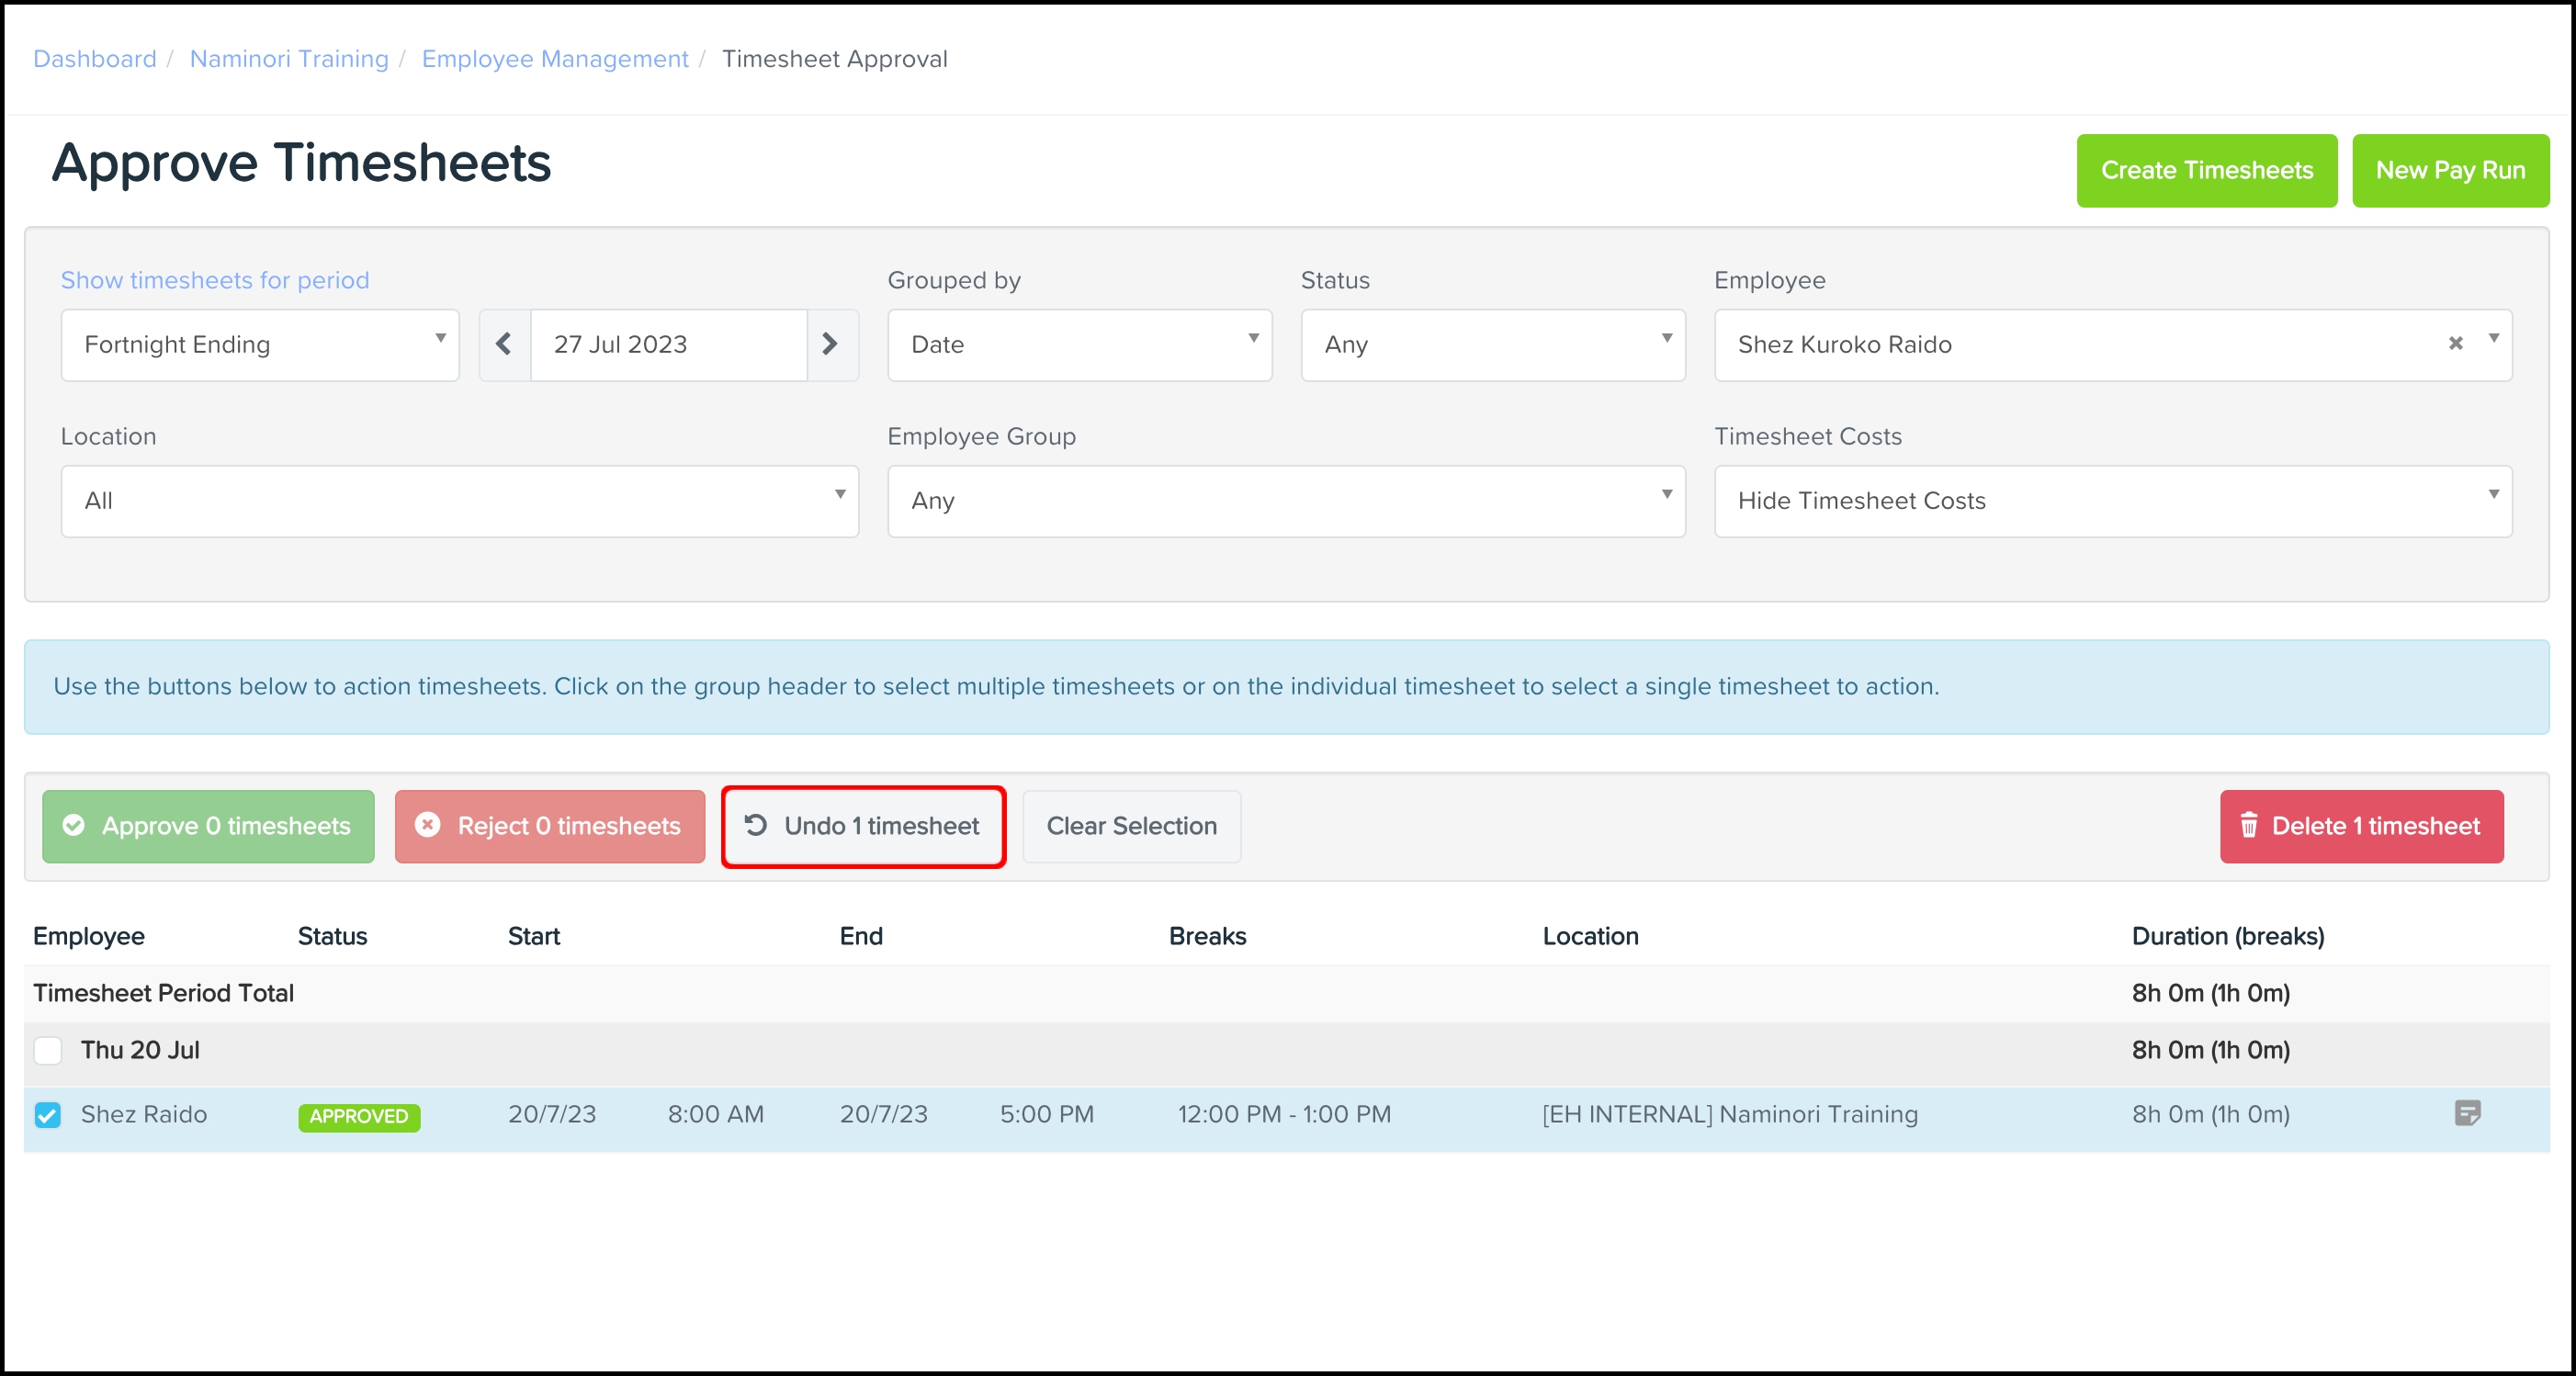This screenshot has height=1376, width=2576.
Task: Open the Fortnight Ending period dropdown
Action: tap(260, 344)
